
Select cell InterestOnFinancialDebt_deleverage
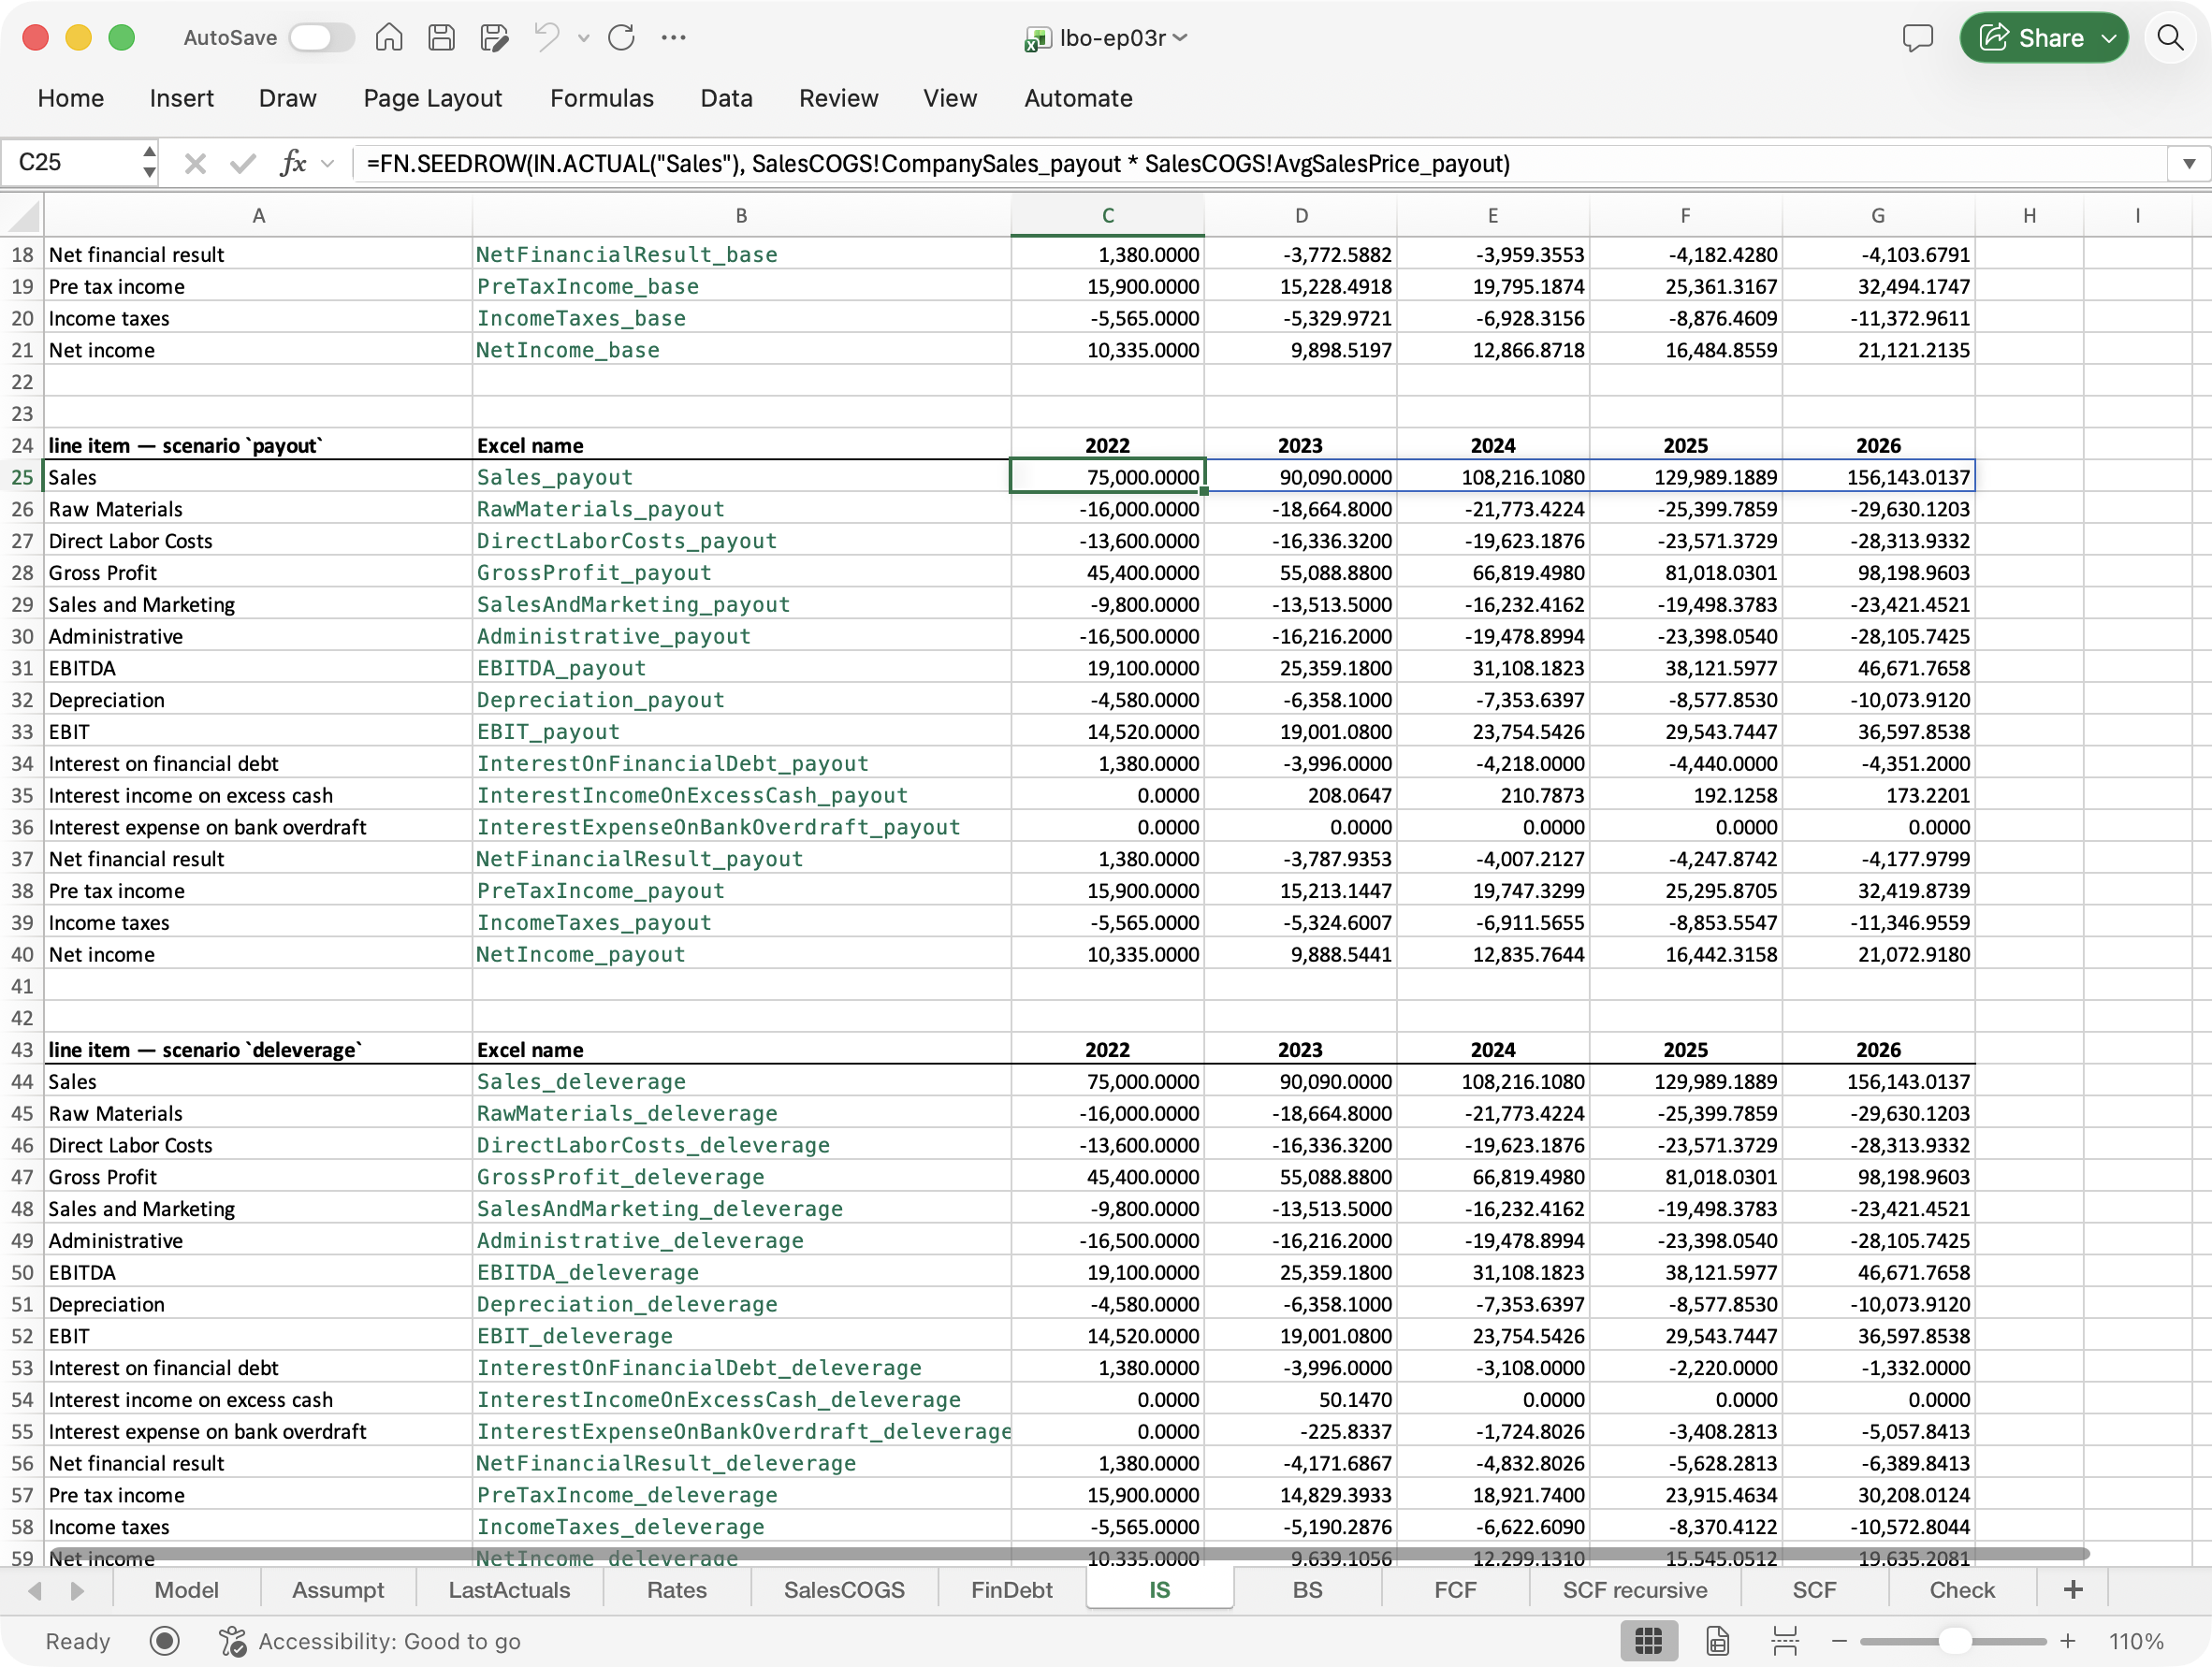[x=741, y=1368]
